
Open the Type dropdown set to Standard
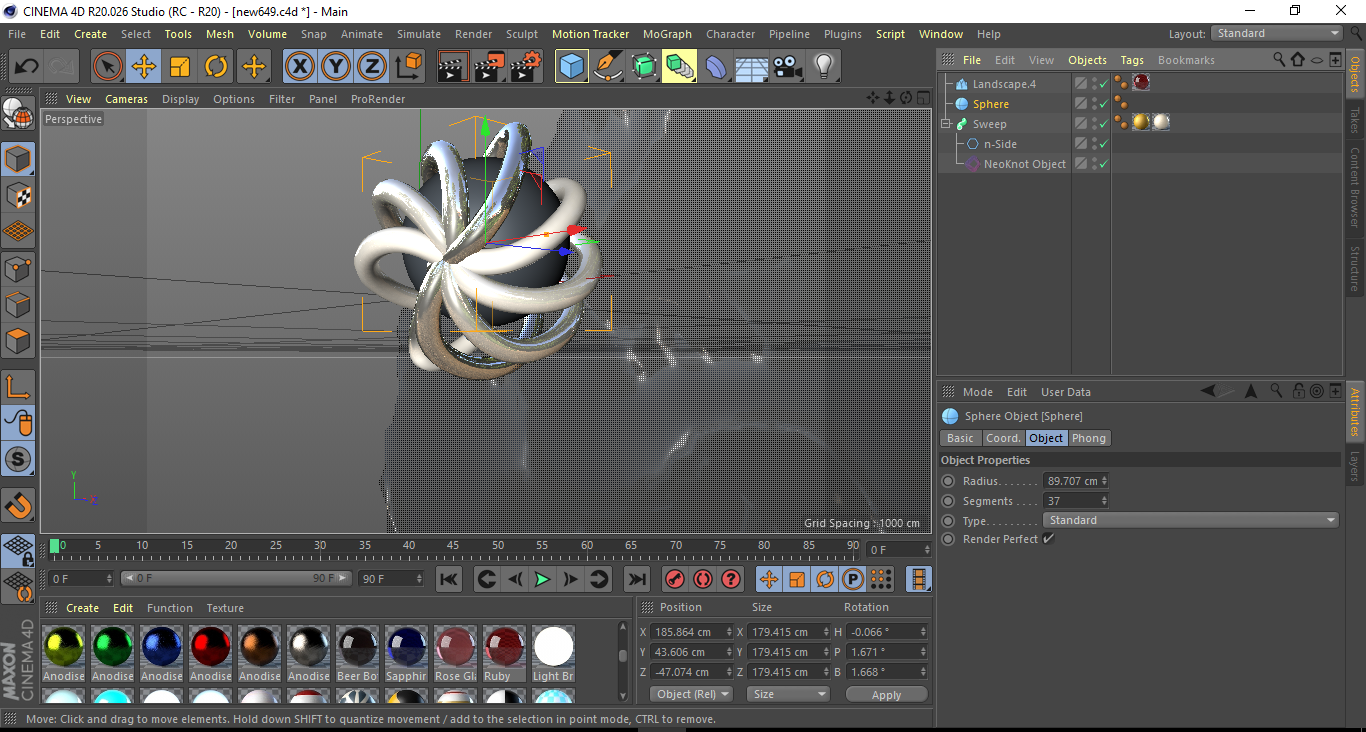click(x=1190, y=520)
